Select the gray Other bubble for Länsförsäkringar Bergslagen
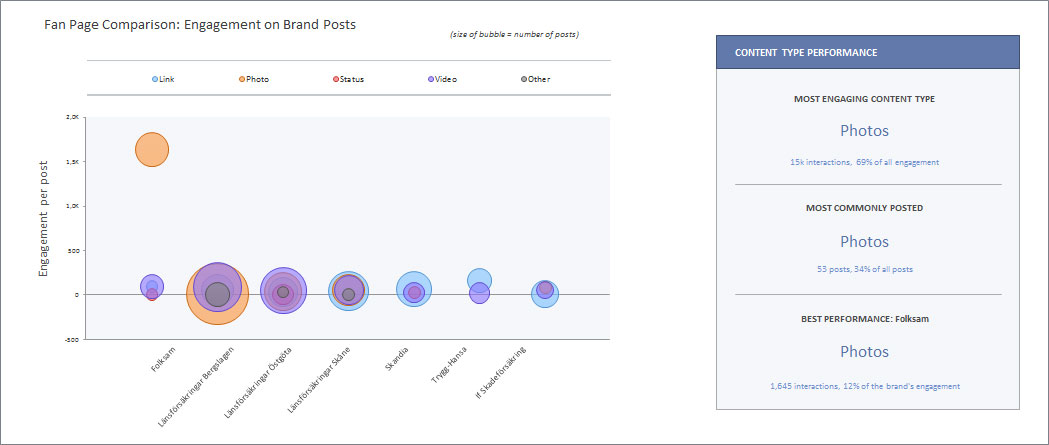The width and height of the screenshot is (1049, 445). [217, 296]
